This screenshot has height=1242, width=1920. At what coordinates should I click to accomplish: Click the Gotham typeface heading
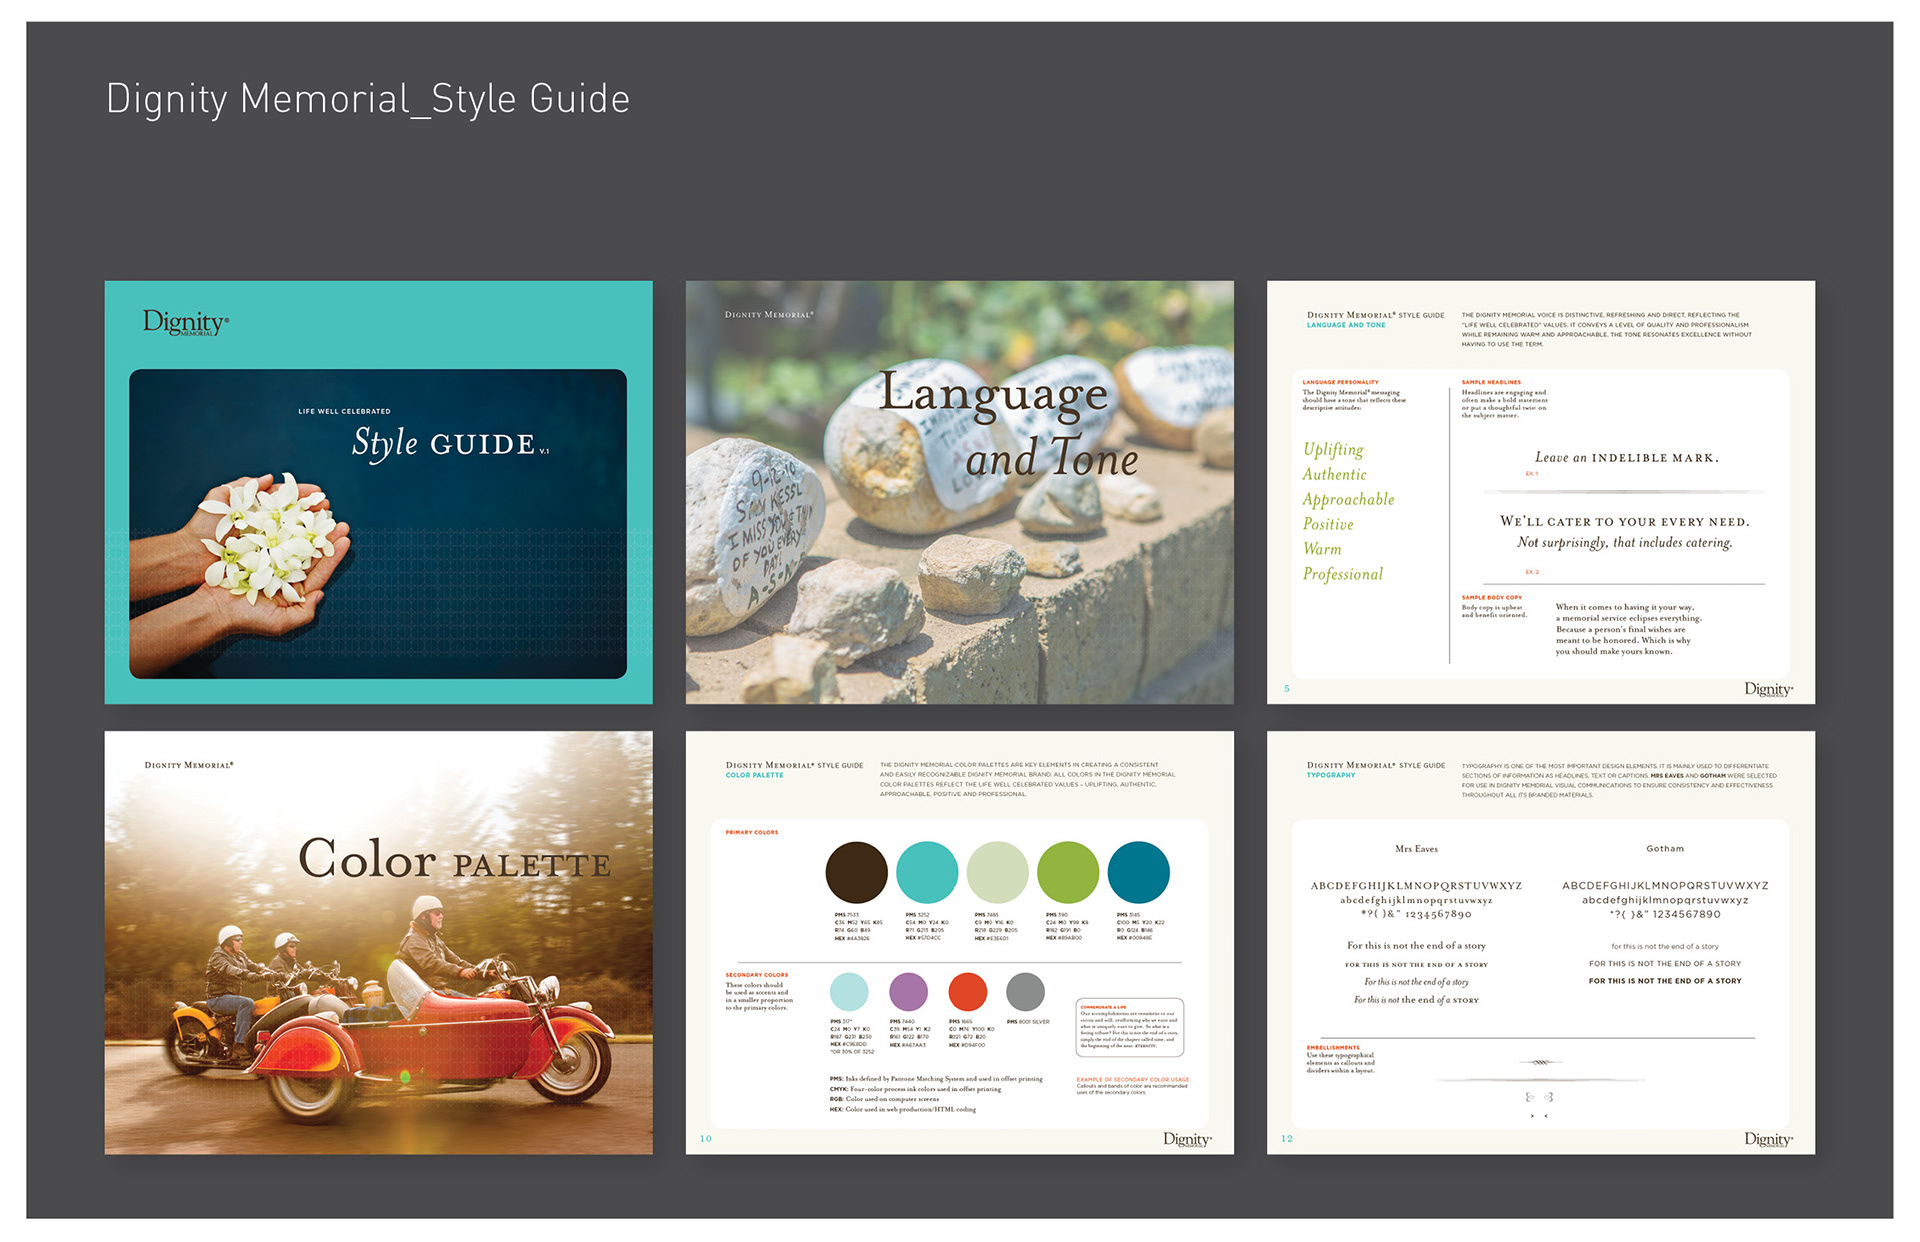tap(1665, 849)
